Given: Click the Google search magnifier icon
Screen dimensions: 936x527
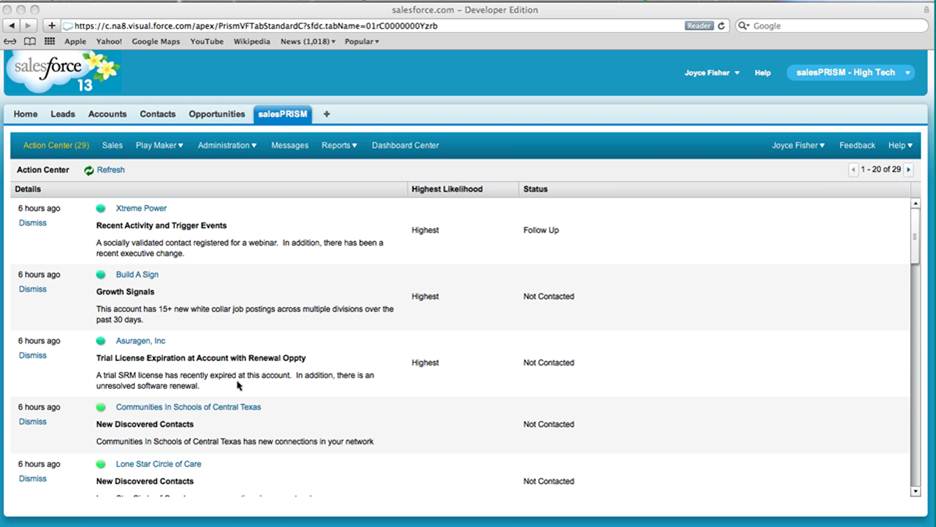Looking at the screenshot, I should tap(743, 26).
